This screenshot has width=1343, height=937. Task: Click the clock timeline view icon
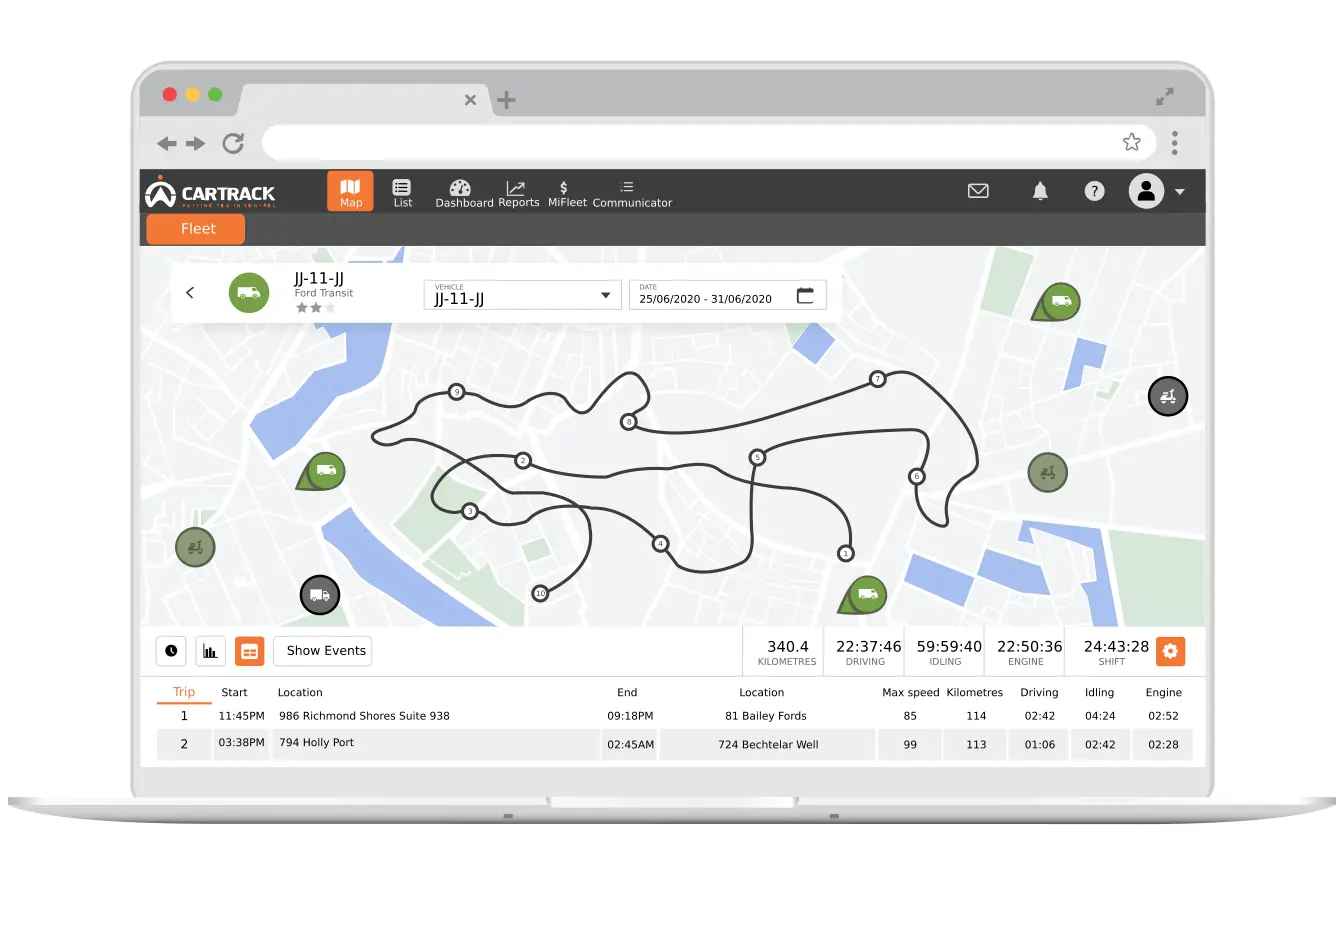click(x=171, y=651)
